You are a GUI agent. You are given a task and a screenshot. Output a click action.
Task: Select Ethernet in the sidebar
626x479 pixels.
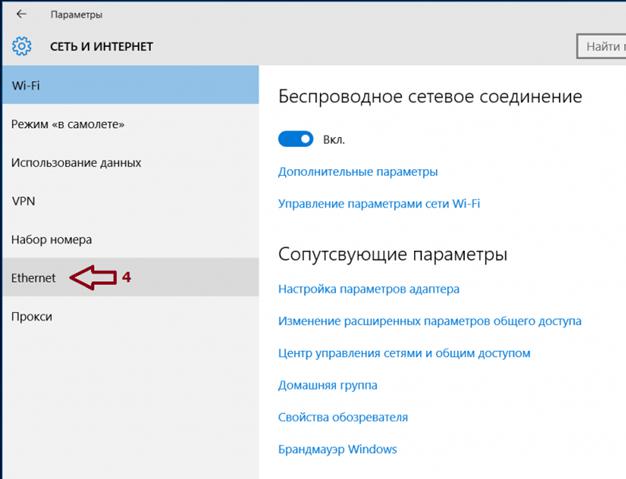tap(33, 278)
